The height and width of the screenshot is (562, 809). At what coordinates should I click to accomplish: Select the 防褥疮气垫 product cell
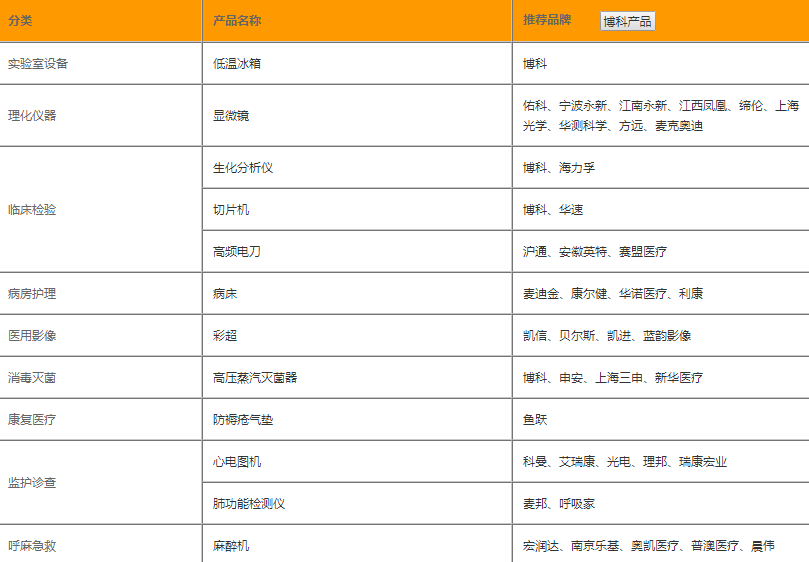click(357, 420)
